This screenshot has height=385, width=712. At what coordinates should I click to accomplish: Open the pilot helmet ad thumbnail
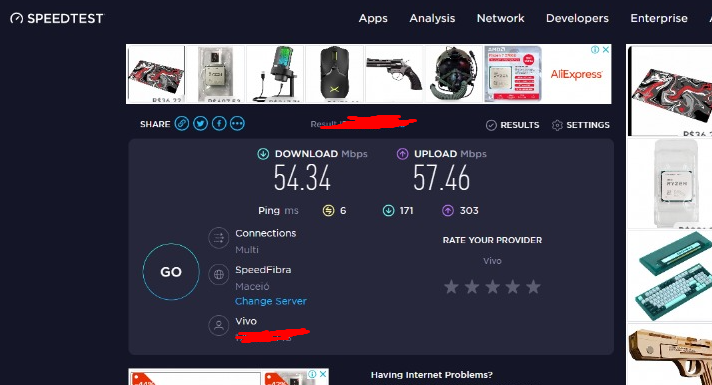pyautogui.click(x=454, y=74)
